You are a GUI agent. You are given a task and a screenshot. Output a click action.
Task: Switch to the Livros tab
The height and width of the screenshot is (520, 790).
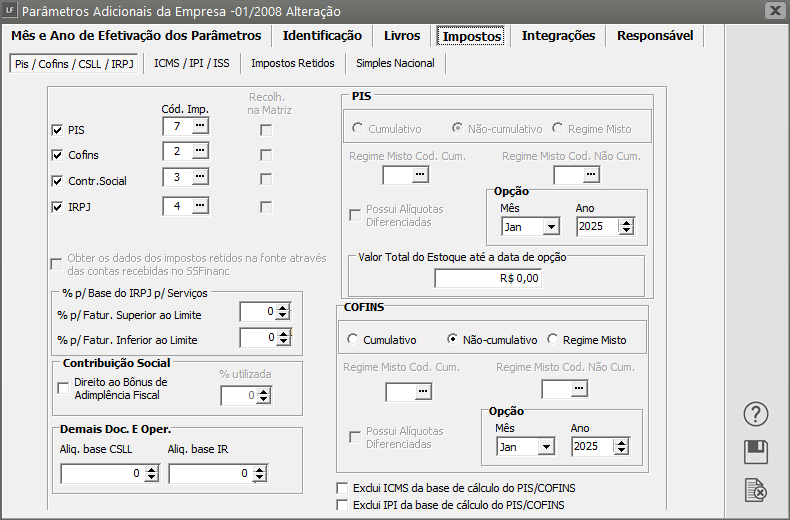402,36
